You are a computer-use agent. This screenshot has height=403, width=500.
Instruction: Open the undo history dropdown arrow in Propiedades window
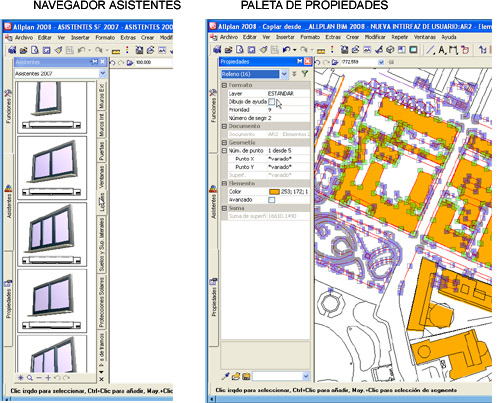coord(294,50)
